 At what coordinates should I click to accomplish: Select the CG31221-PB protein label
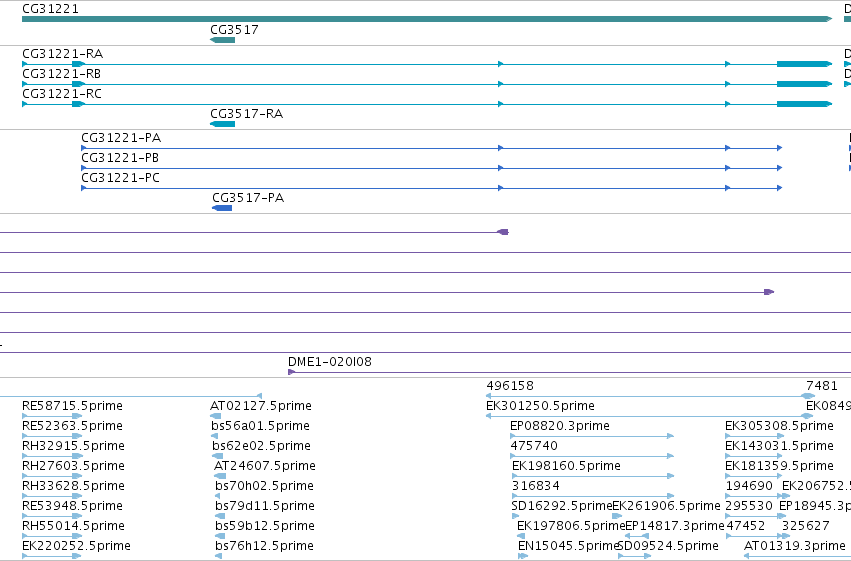120,158
